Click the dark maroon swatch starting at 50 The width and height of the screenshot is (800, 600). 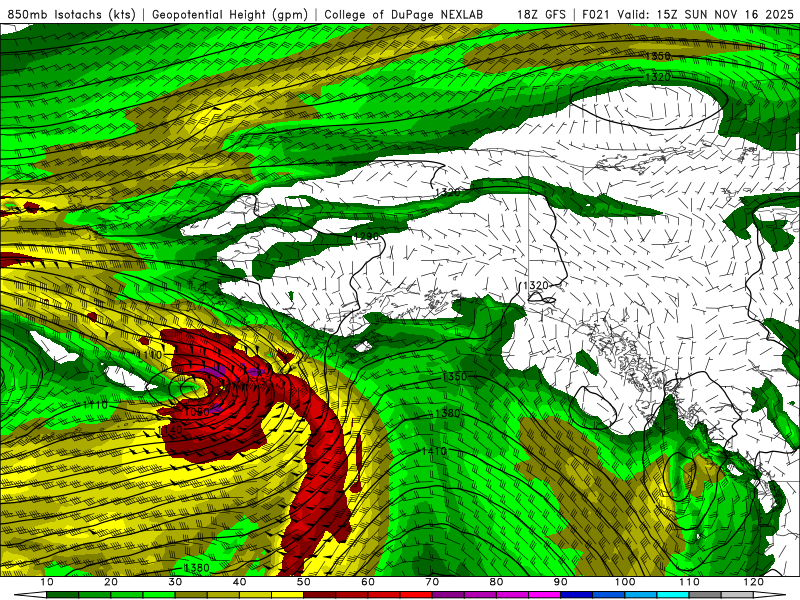[x=319, y=595]
